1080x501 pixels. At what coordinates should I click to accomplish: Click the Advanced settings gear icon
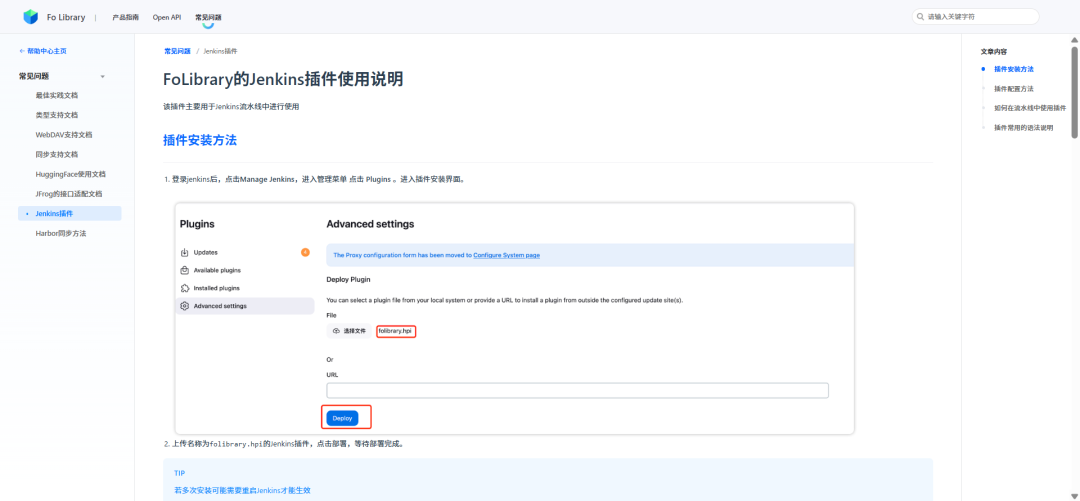click(x=185, y=306)
